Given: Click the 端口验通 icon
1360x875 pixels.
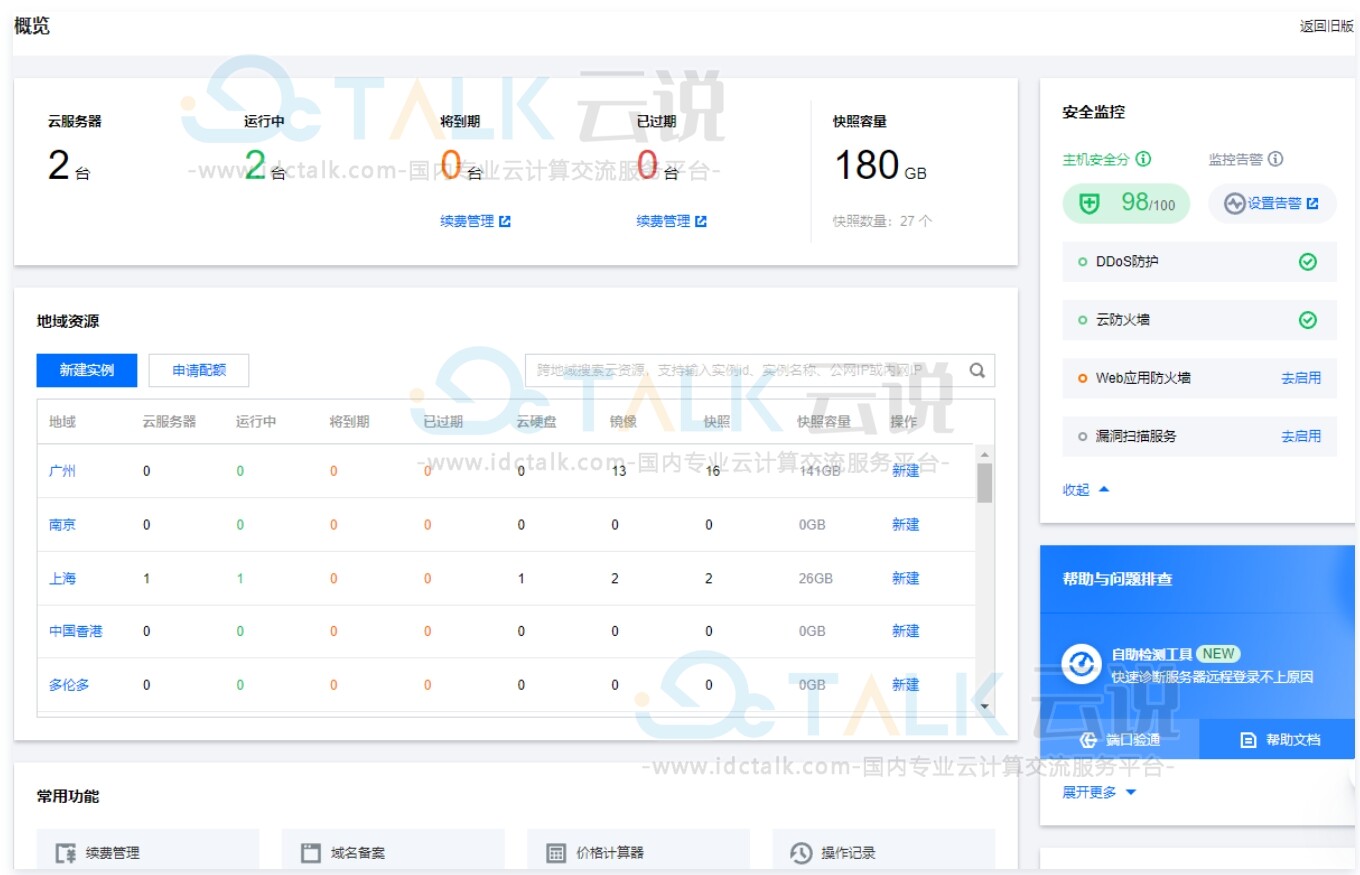Looking at the screenshot, I should [1089, 740].
